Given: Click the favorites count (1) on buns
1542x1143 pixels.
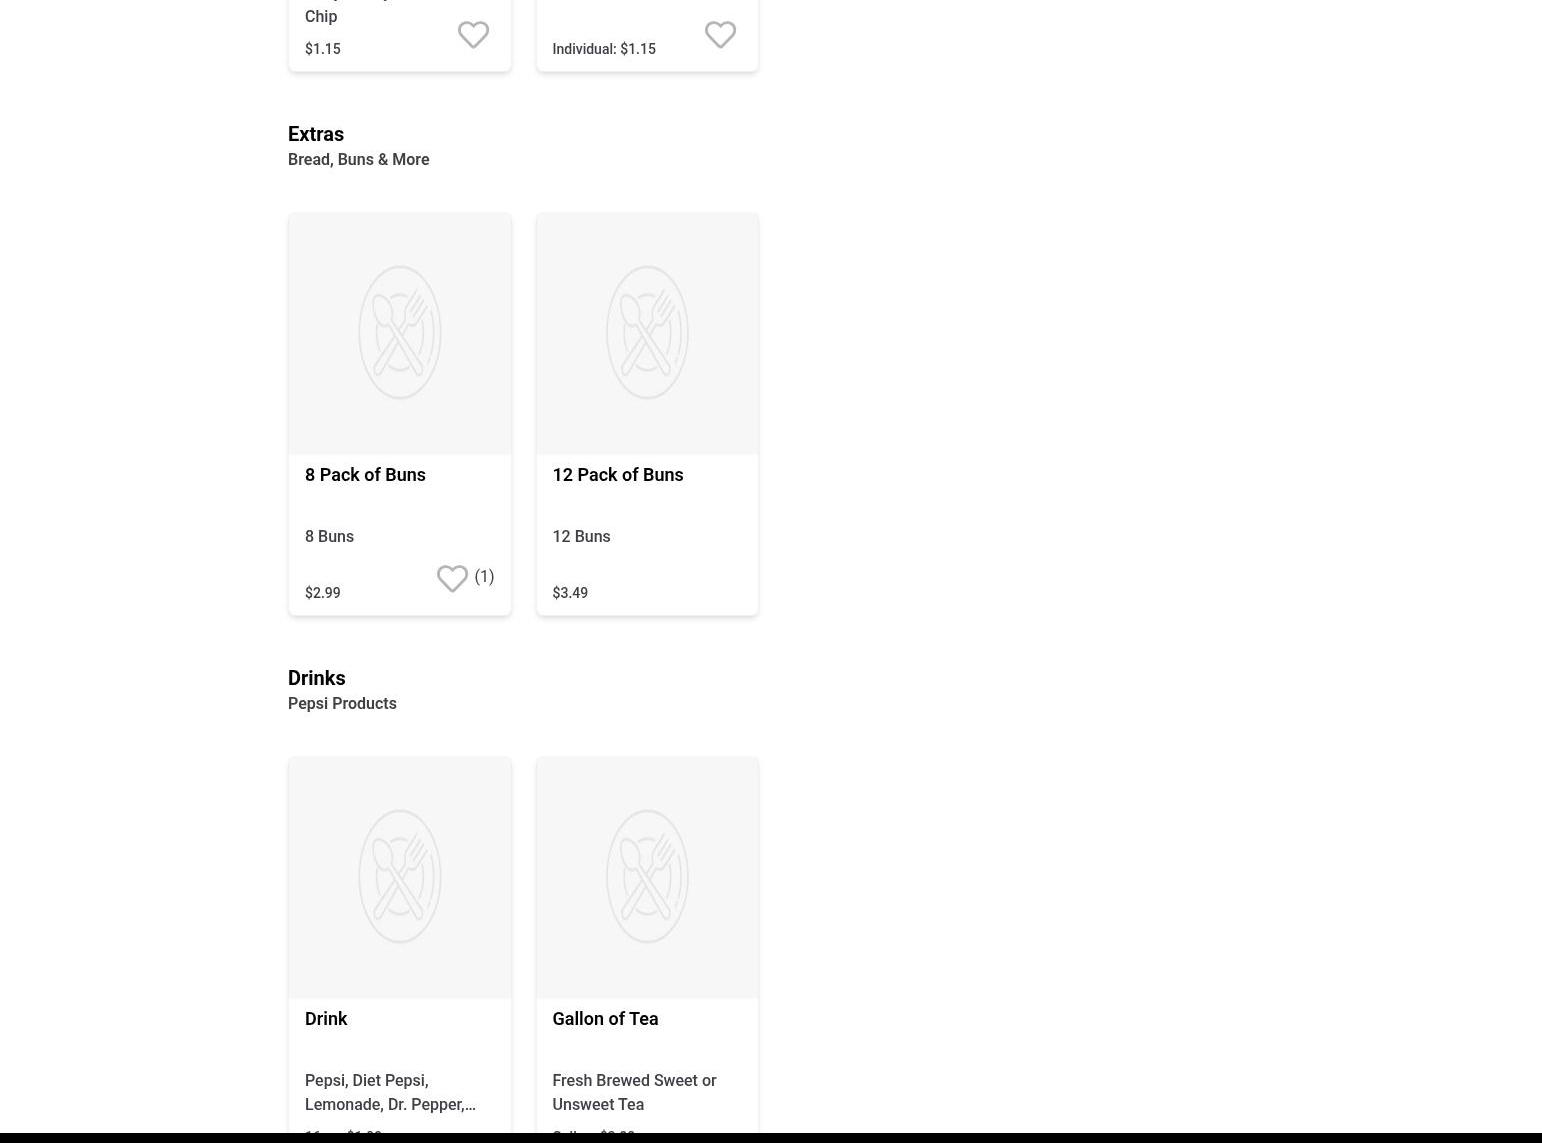Looking at the screenshot, I should click(484, 577).
